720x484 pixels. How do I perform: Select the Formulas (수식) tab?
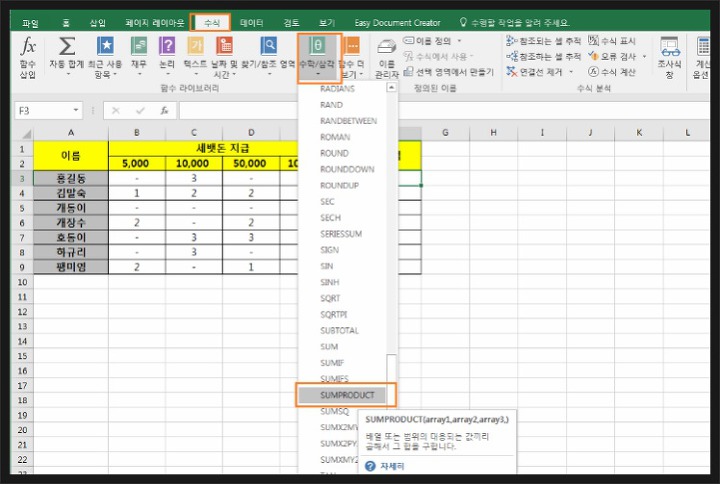pyautogui.click(x=211, y=23)
